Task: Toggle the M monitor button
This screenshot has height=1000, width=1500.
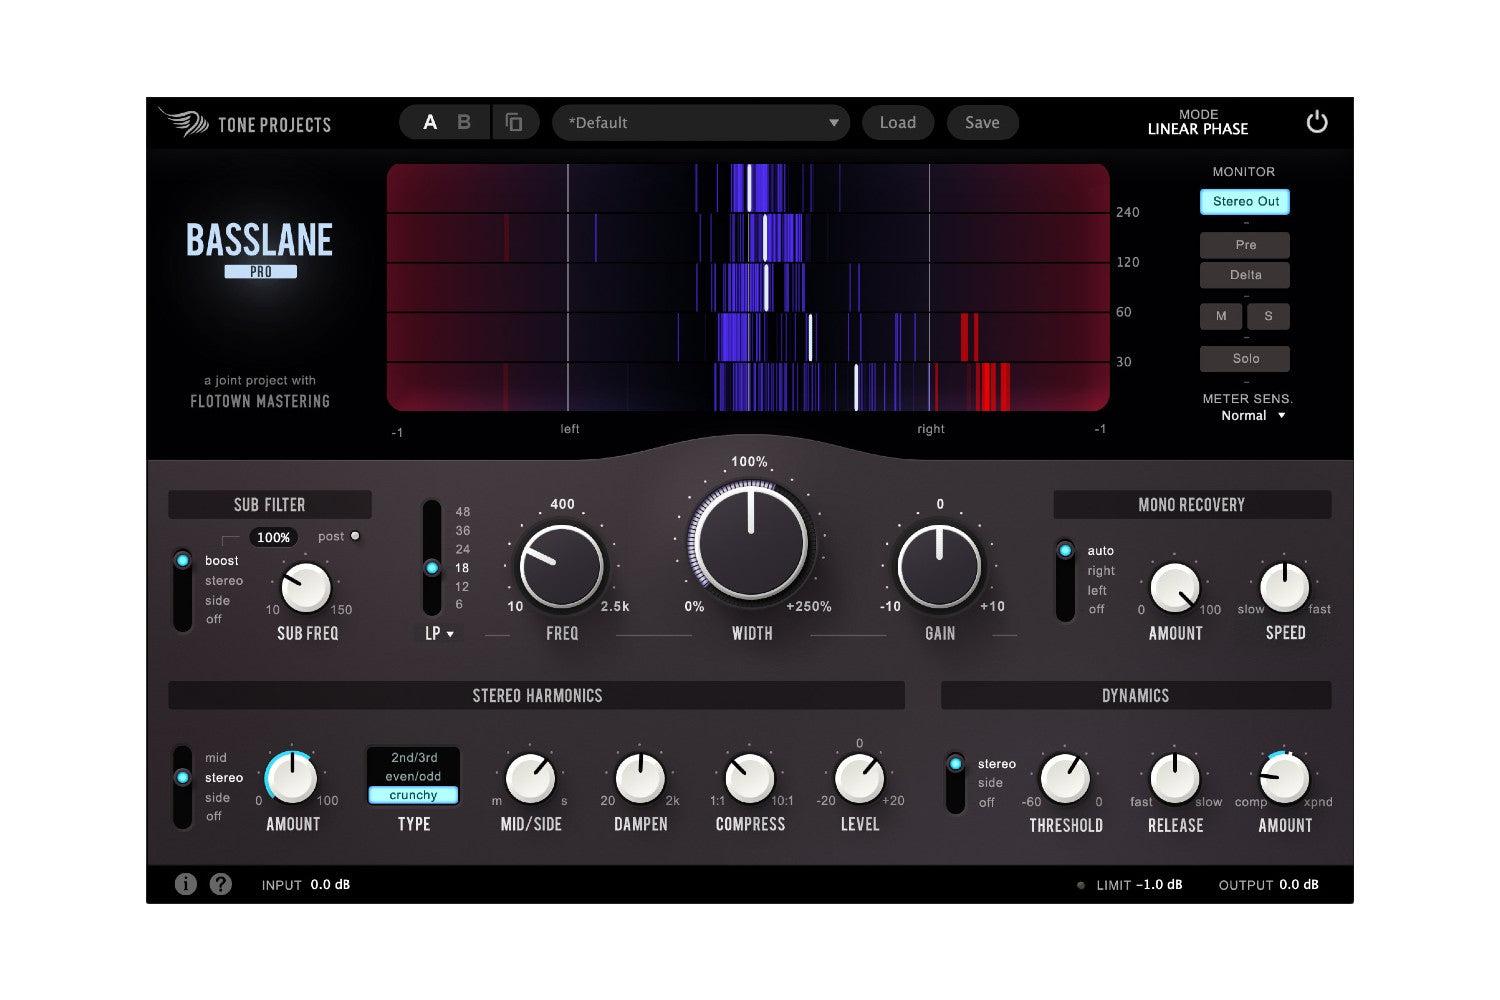Action: pyautogui.click(x=1221, y=316)
